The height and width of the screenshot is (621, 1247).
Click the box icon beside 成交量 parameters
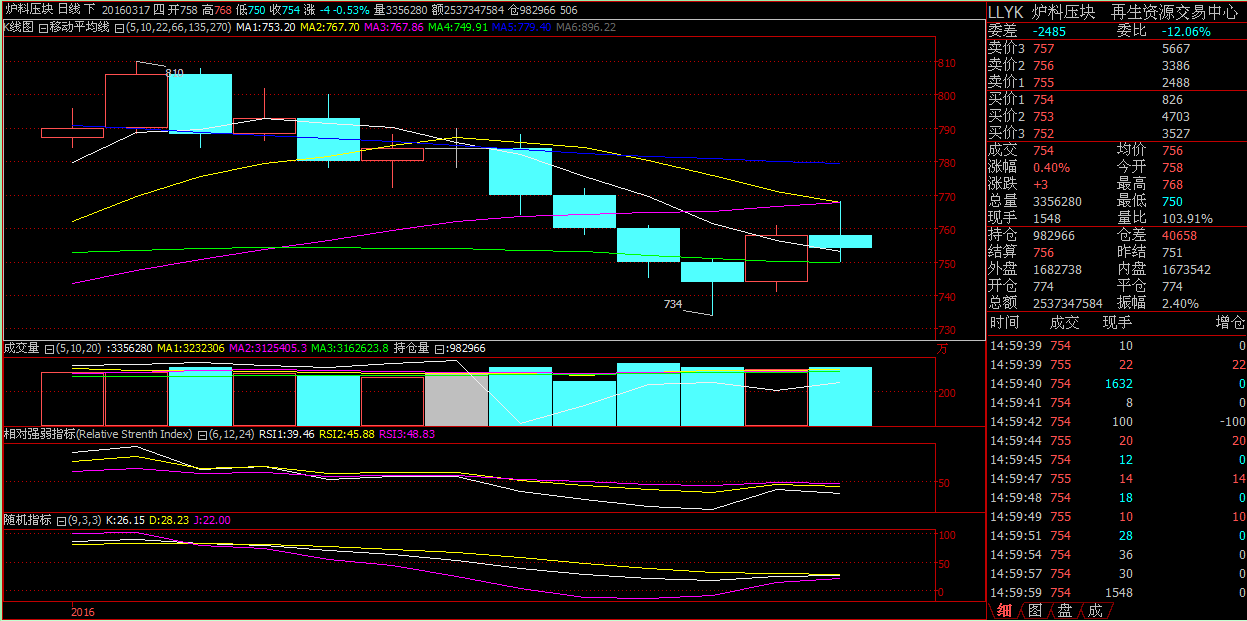click(49, 348)
